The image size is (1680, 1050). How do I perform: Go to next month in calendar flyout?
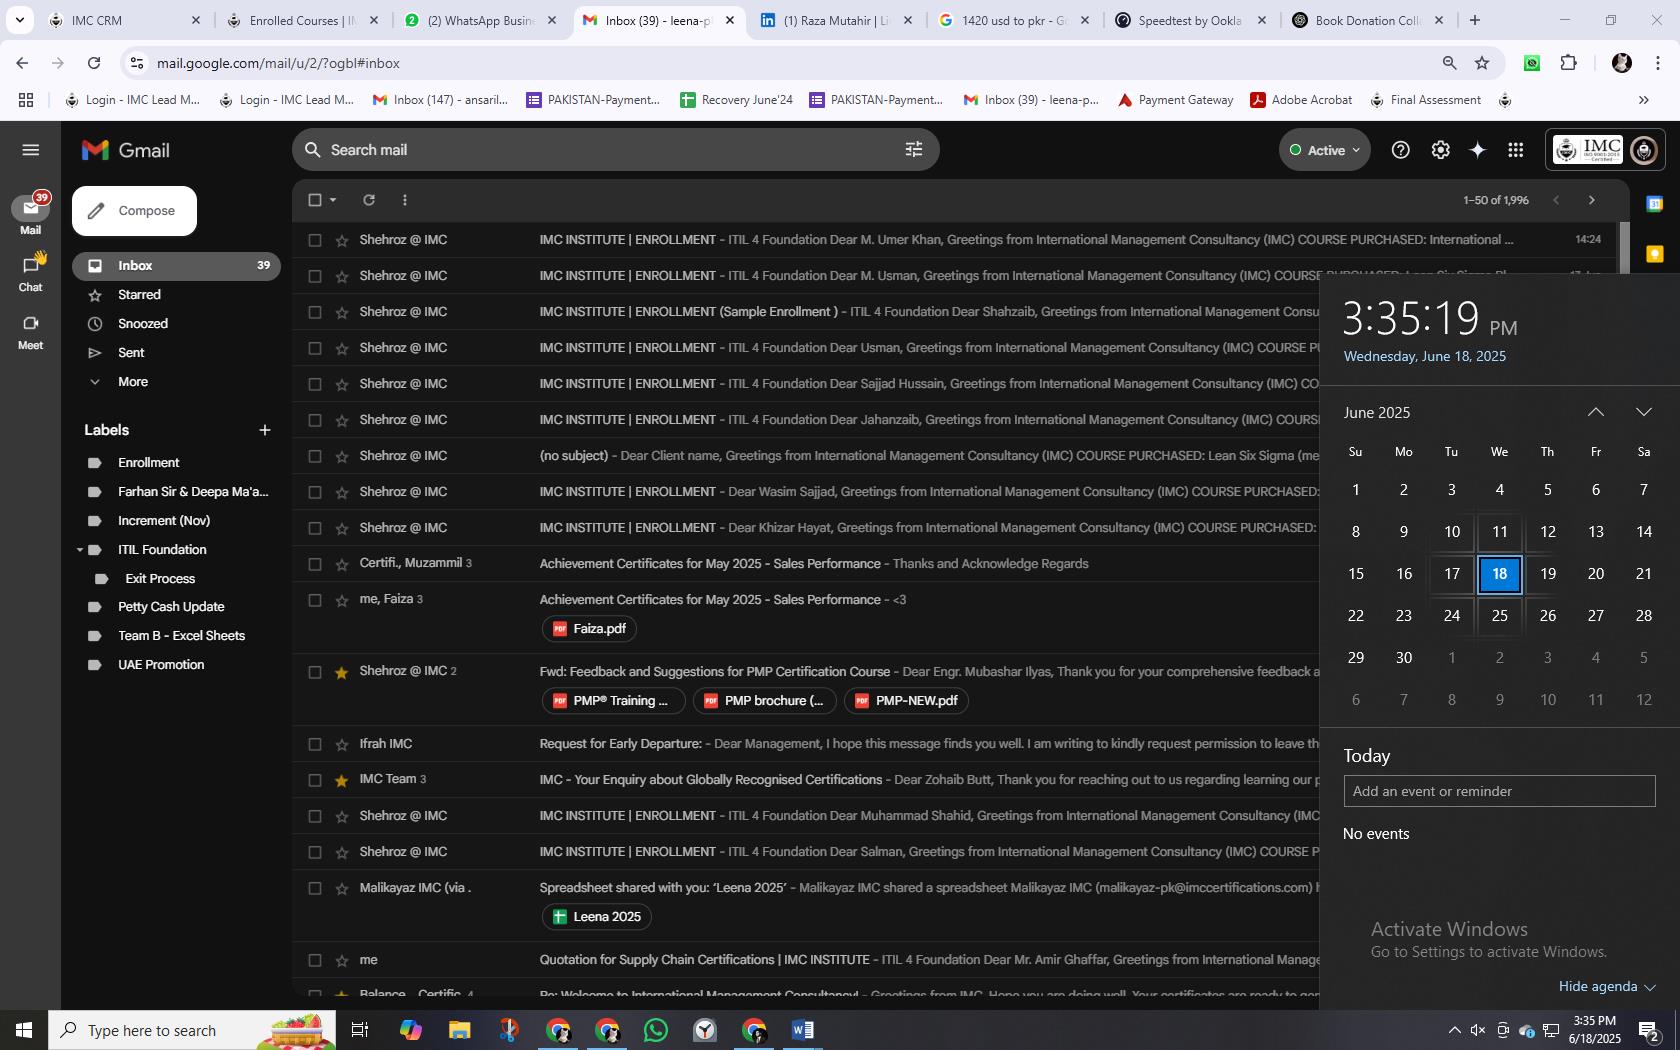(1643, 412)
